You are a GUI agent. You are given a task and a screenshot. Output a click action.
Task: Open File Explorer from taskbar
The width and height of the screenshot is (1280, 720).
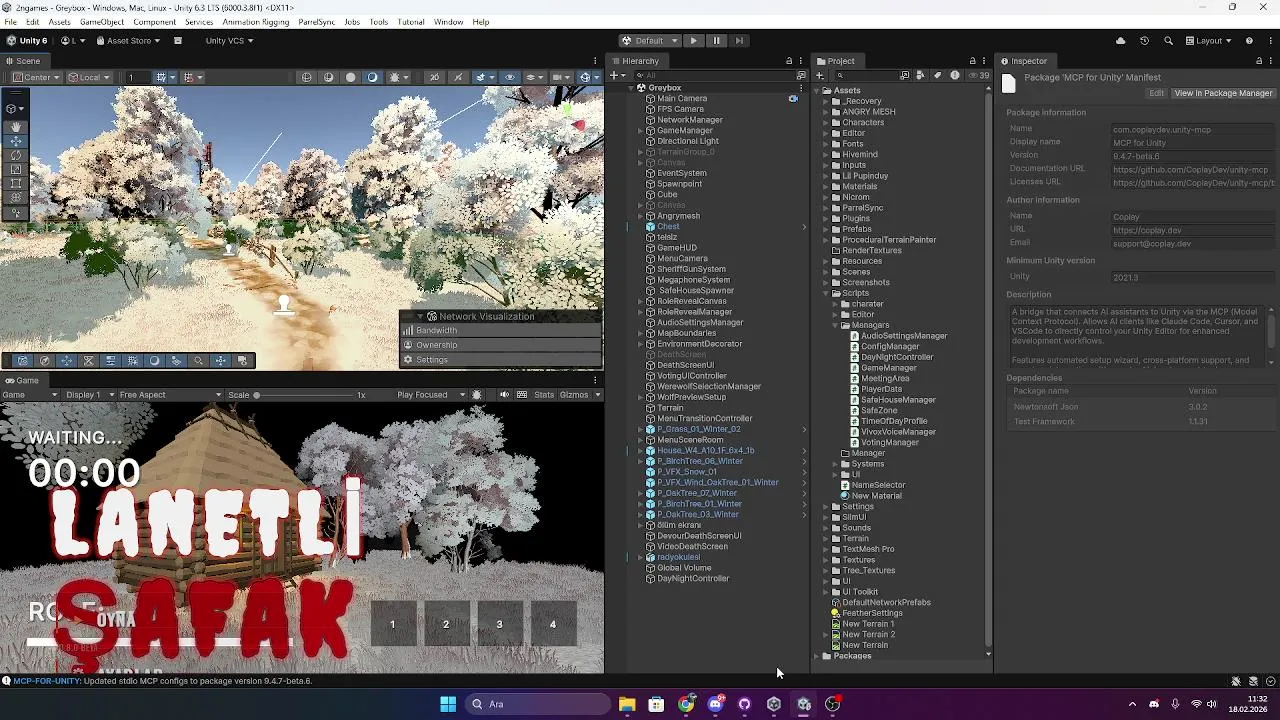coord(627,704)
